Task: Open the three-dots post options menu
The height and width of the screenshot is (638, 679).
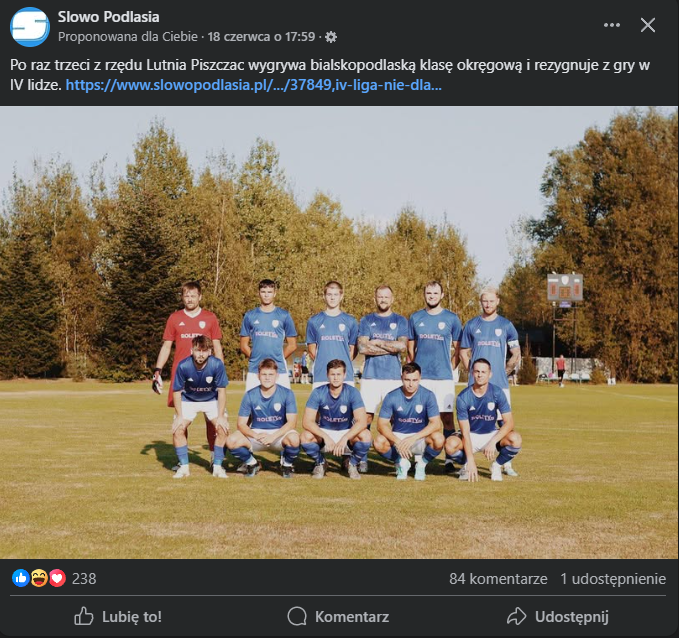Action: coord(612,25)
